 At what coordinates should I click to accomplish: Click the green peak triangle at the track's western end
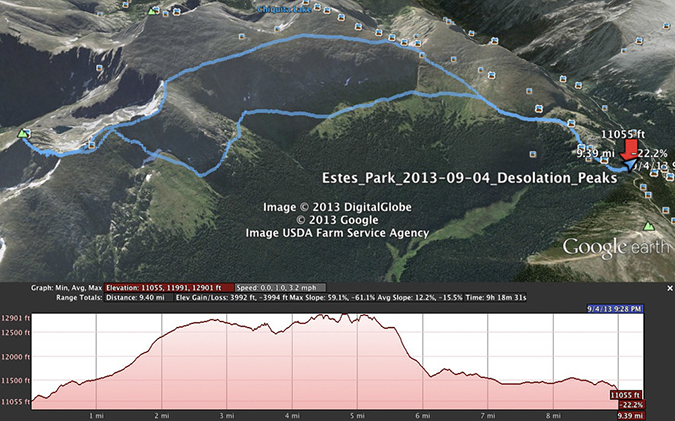[22, 133]
